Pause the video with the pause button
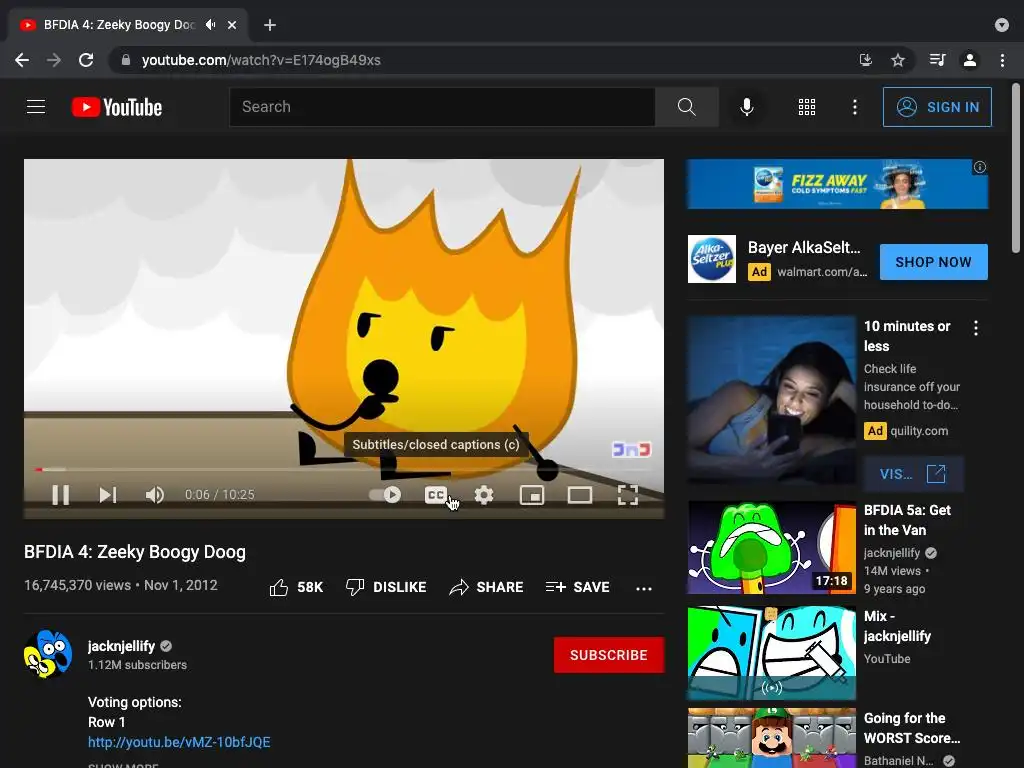 (61, 494)
